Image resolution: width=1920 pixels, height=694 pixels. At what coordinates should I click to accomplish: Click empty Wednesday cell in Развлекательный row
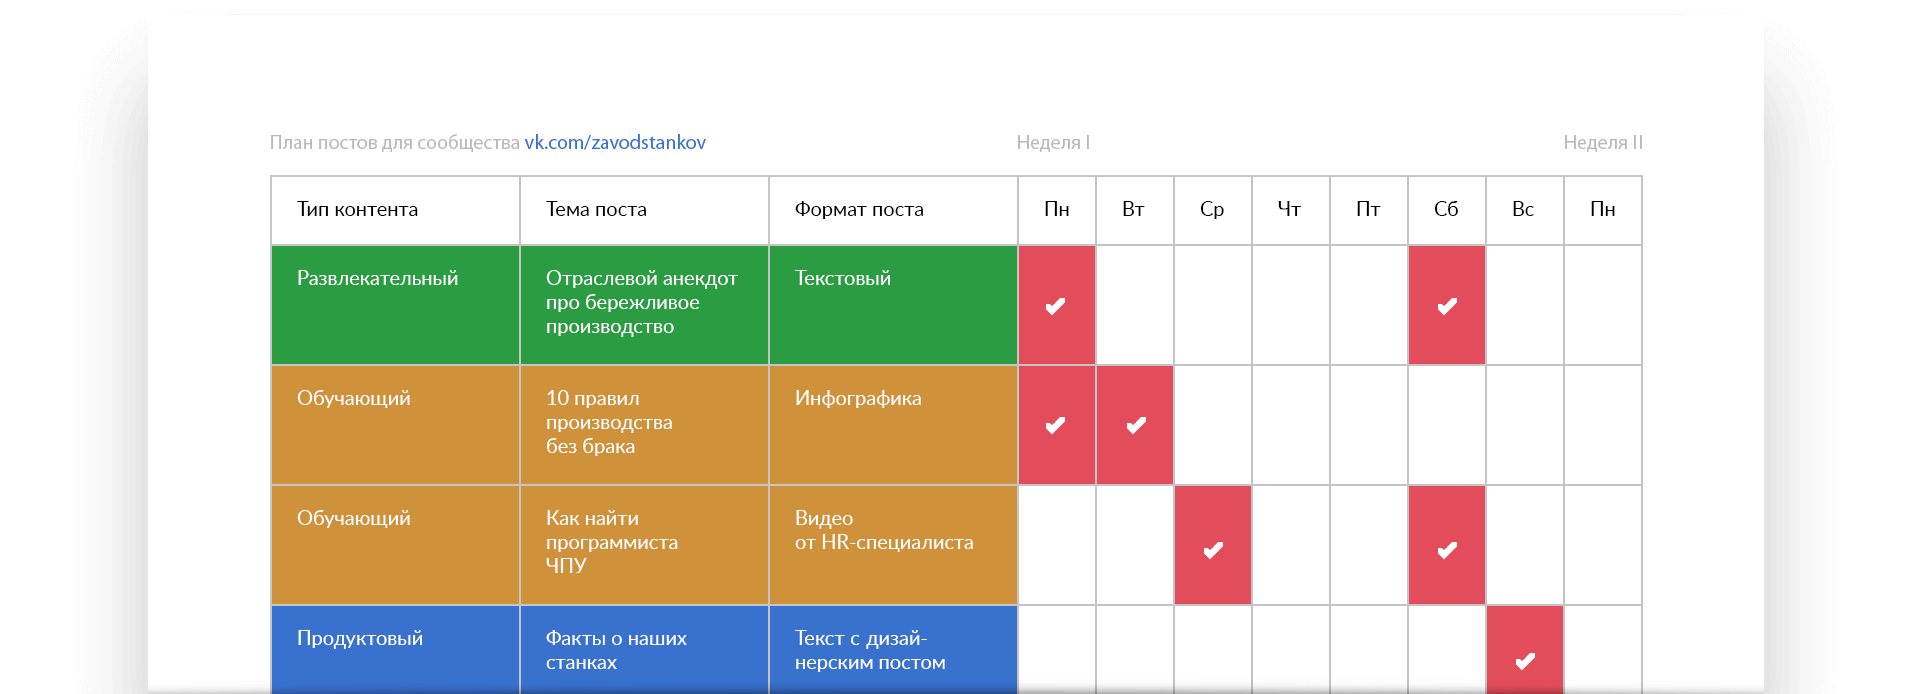pyautogui.click(x=1213, y=305)
